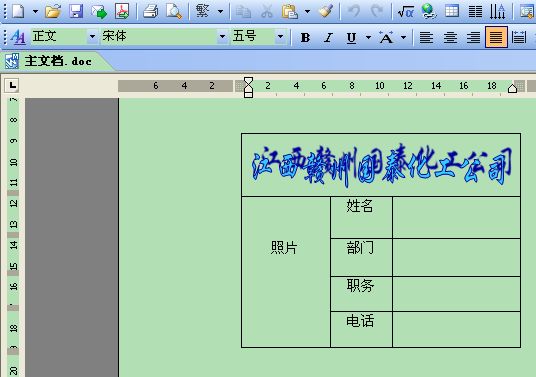This screenshot has height=377, width=536.
Task: Open the styles and formatting AA icon
Action: [18, 37]
